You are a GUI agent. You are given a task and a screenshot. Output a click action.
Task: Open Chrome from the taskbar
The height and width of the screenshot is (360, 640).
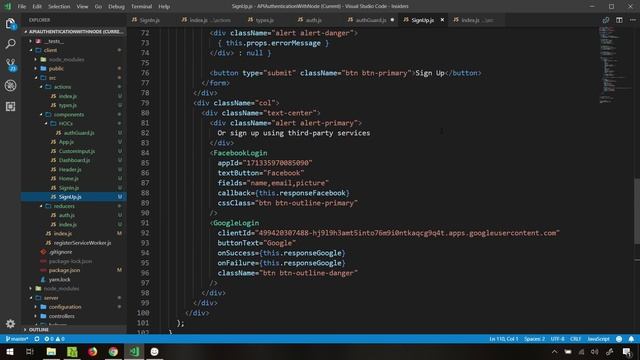click(x=113, y=351)
